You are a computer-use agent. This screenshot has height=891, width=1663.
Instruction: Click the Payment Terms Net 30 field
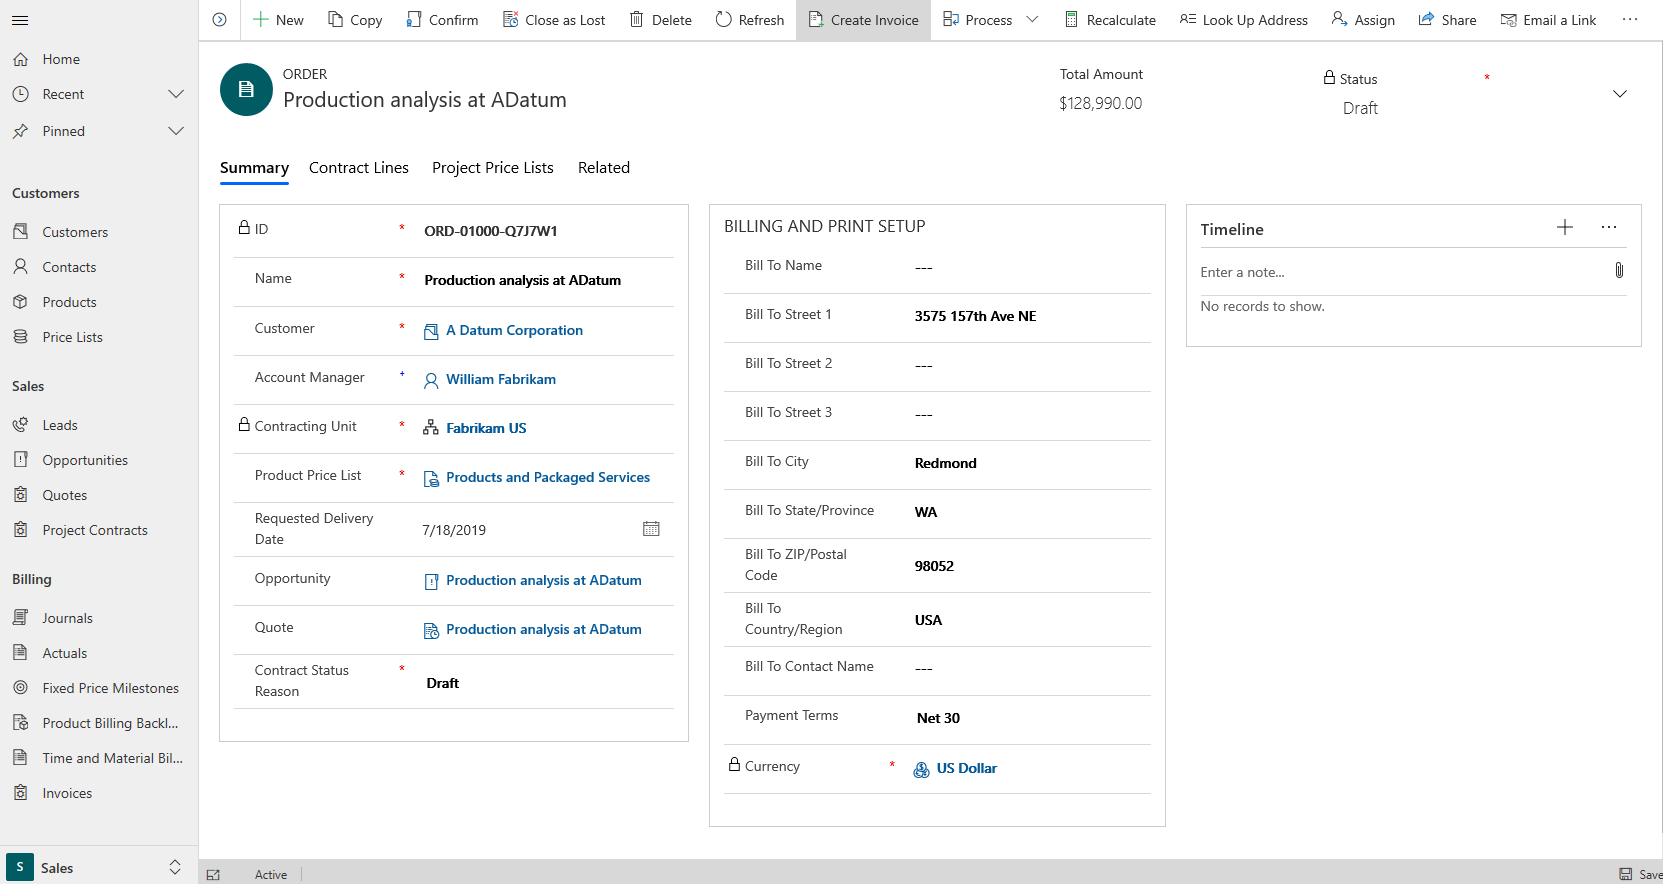(x=1031, y=718)
